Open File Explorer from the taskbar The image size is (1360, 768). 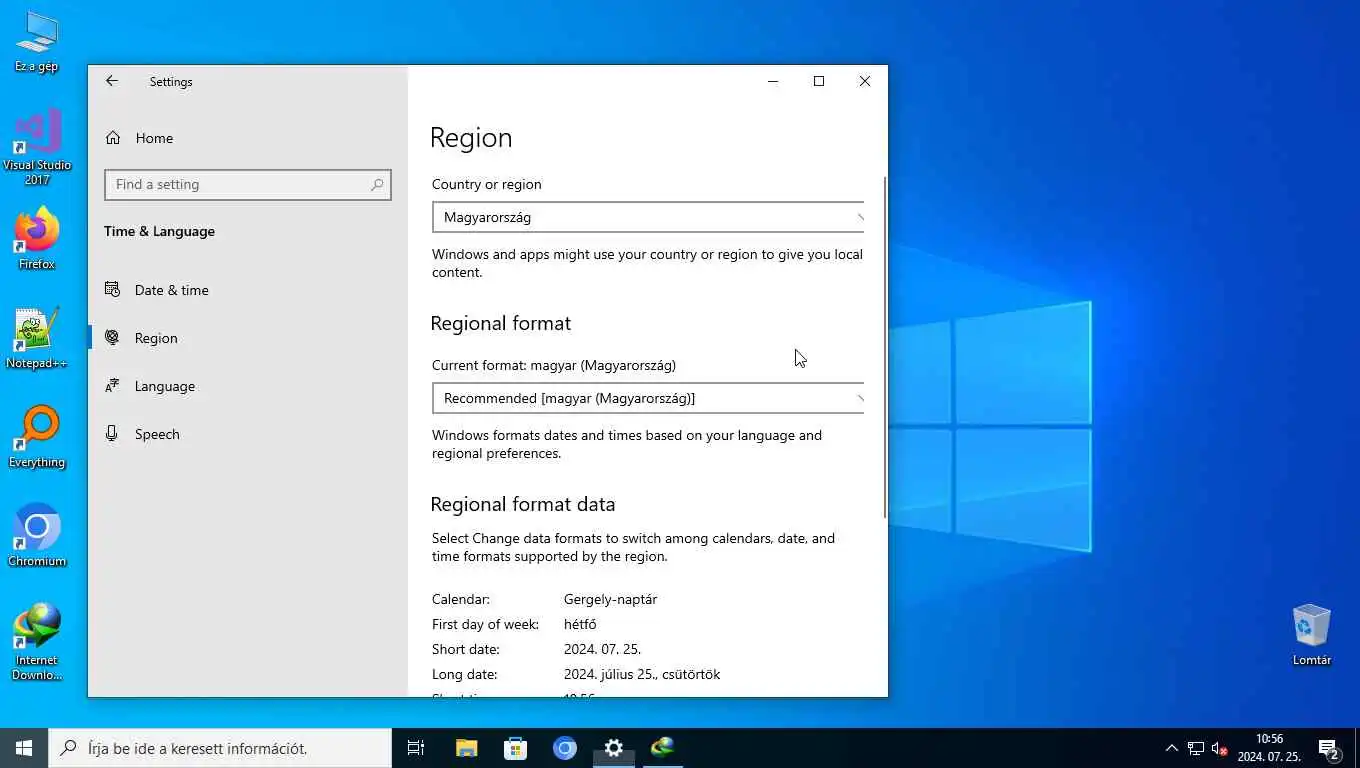click(x=466, y=748)
